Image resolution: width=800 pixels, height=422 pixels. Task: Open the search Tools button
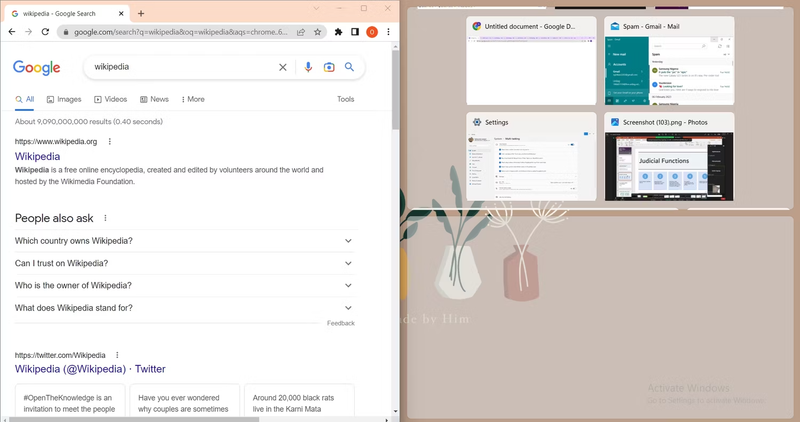click(x=345, y=100)
